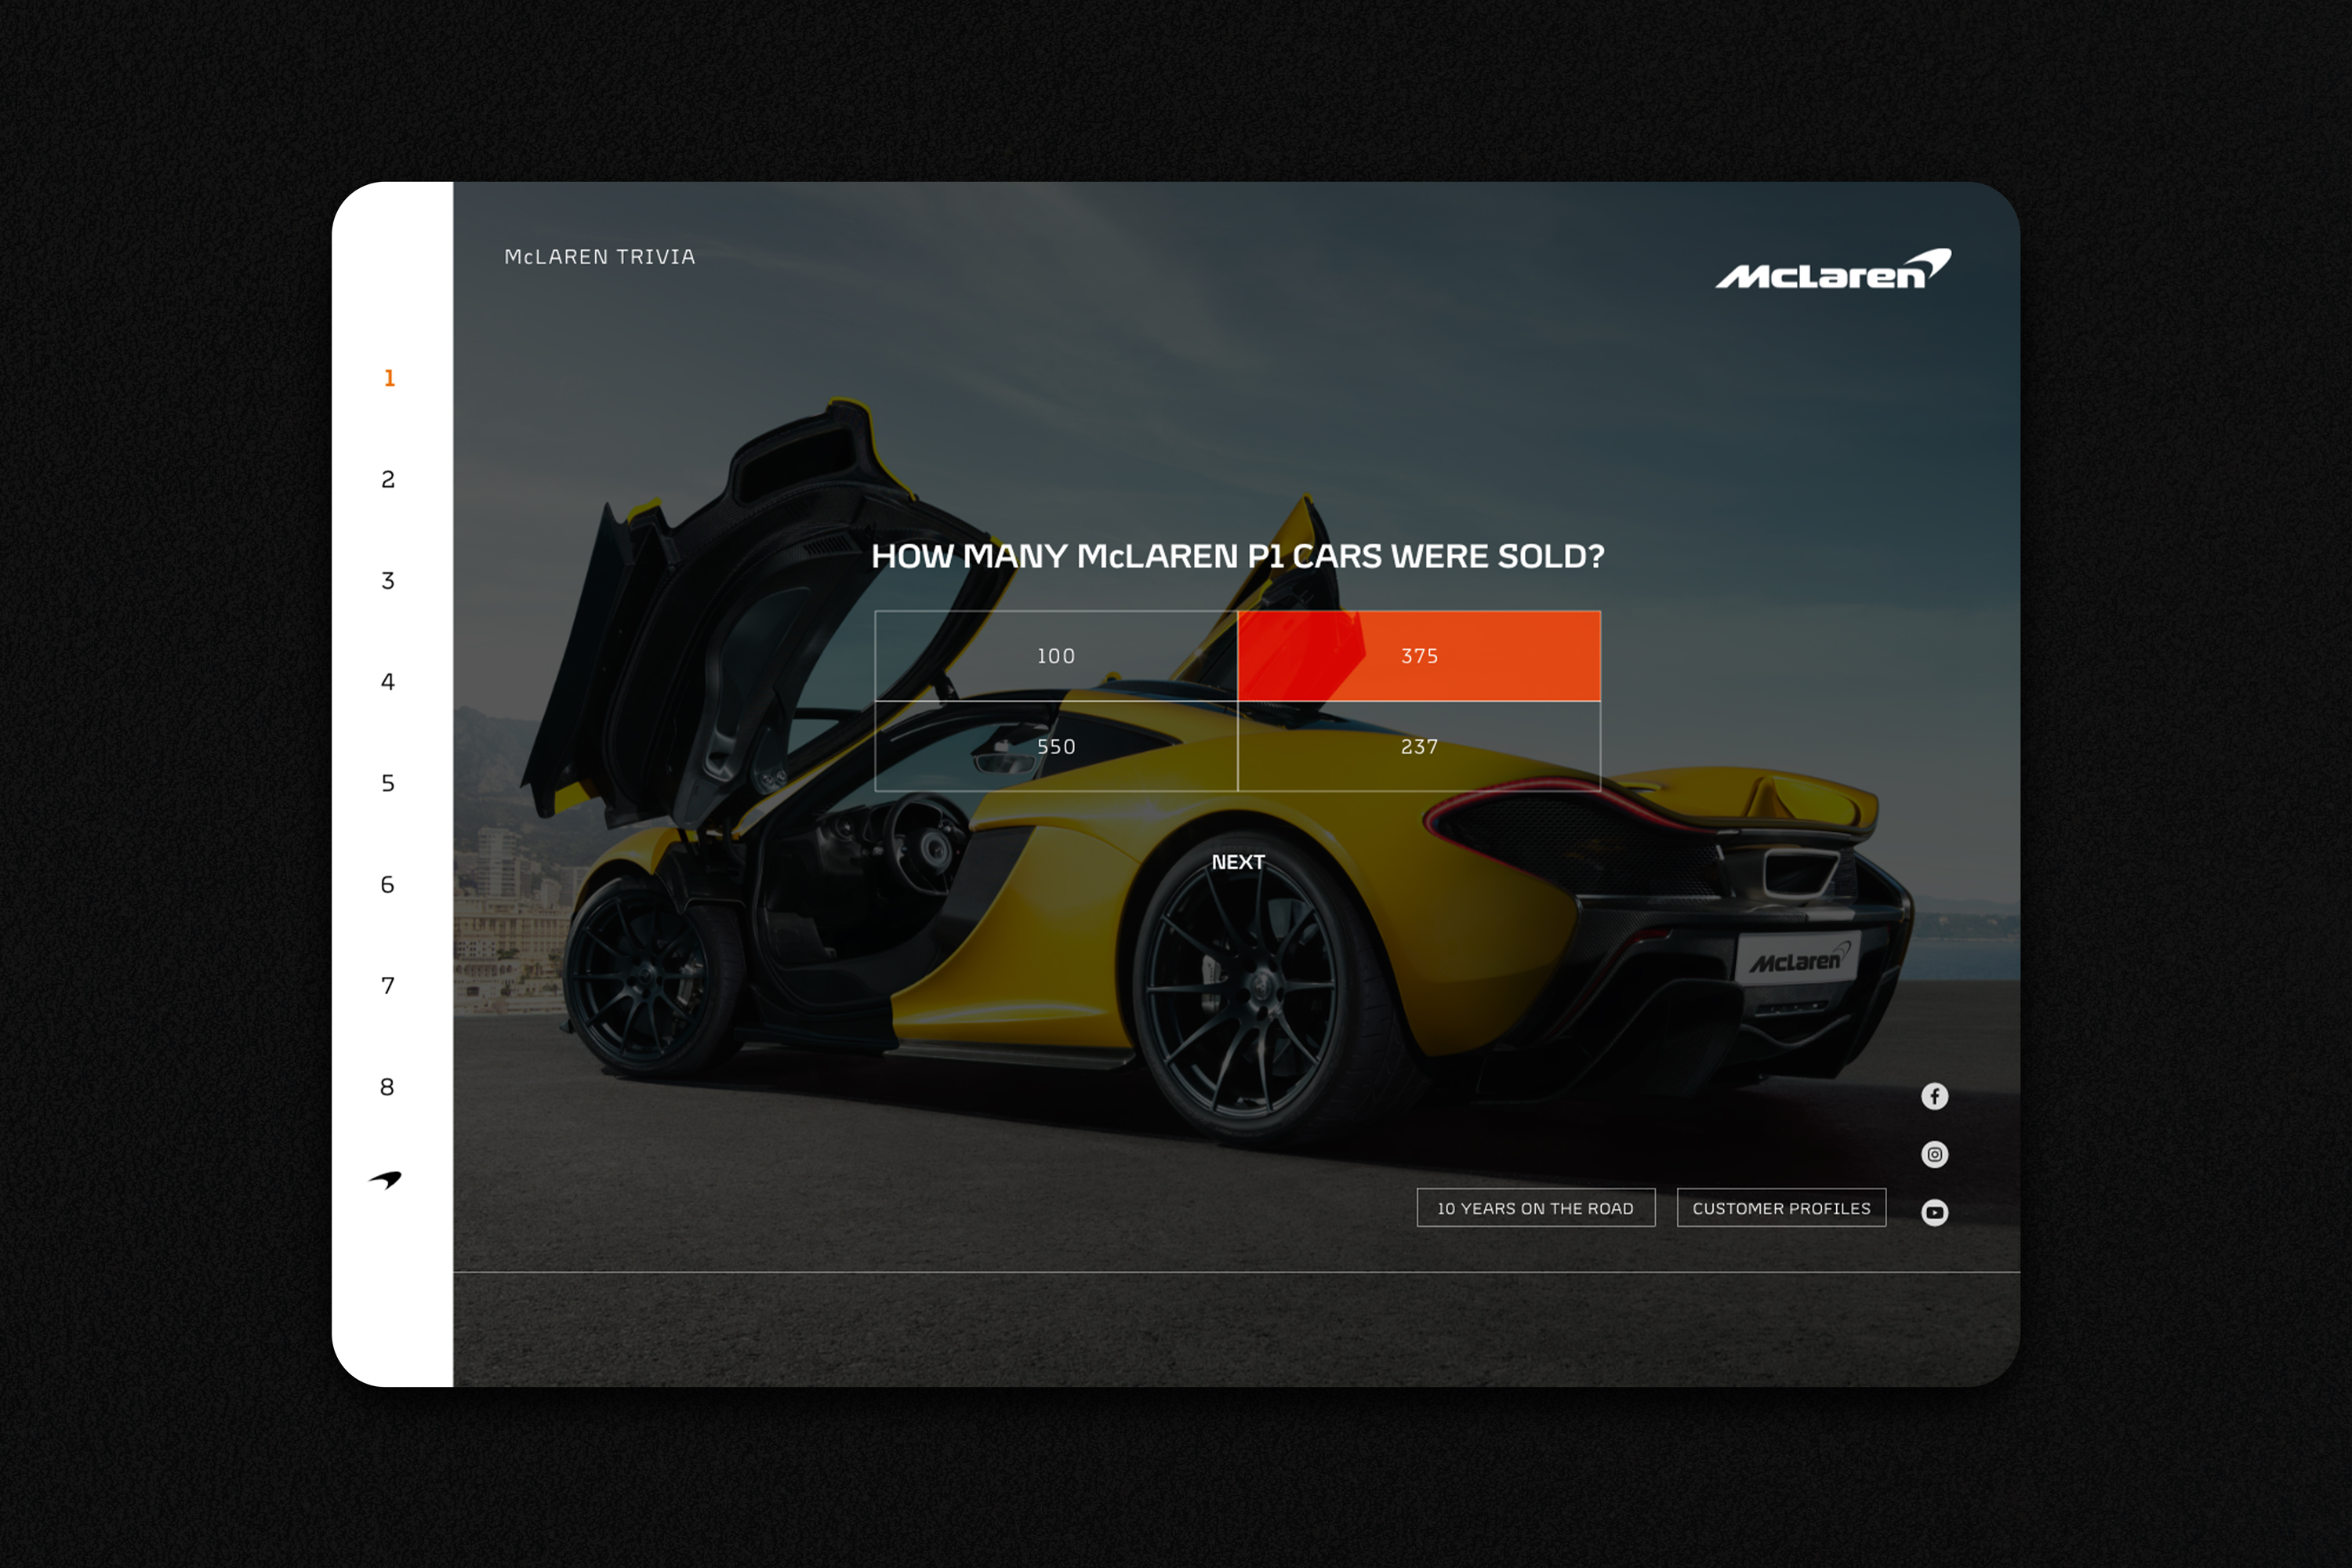The image size is (2352, 1568).
Task: Pick answer option 237
Action: [x=1418, y=746]
